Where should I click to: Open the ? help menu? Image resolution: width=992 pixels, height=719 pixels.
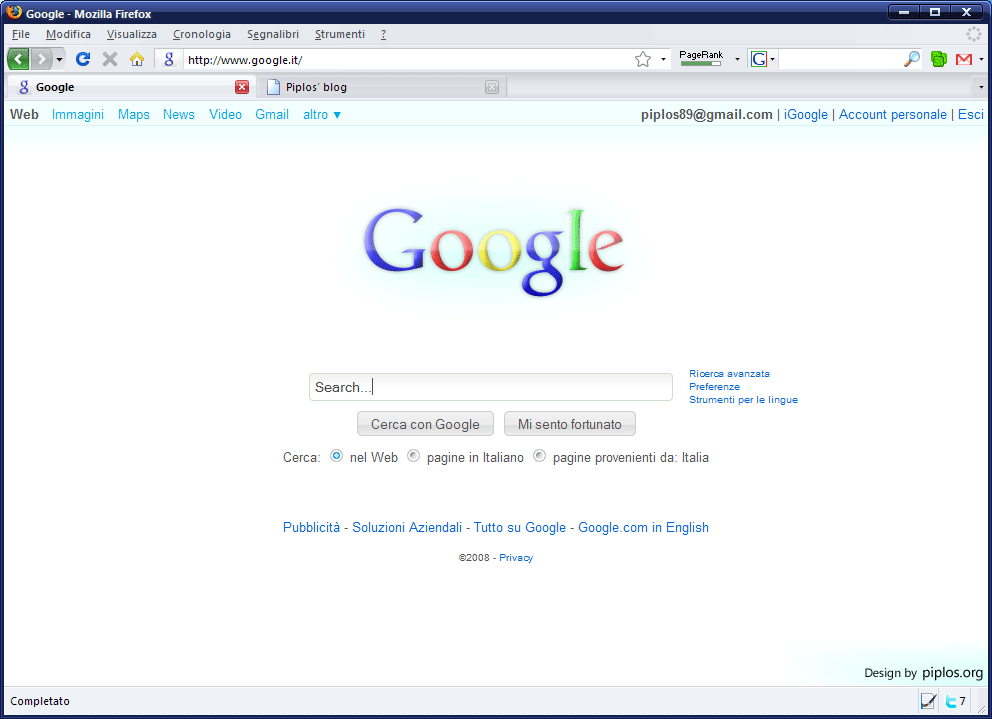(383, 34)
